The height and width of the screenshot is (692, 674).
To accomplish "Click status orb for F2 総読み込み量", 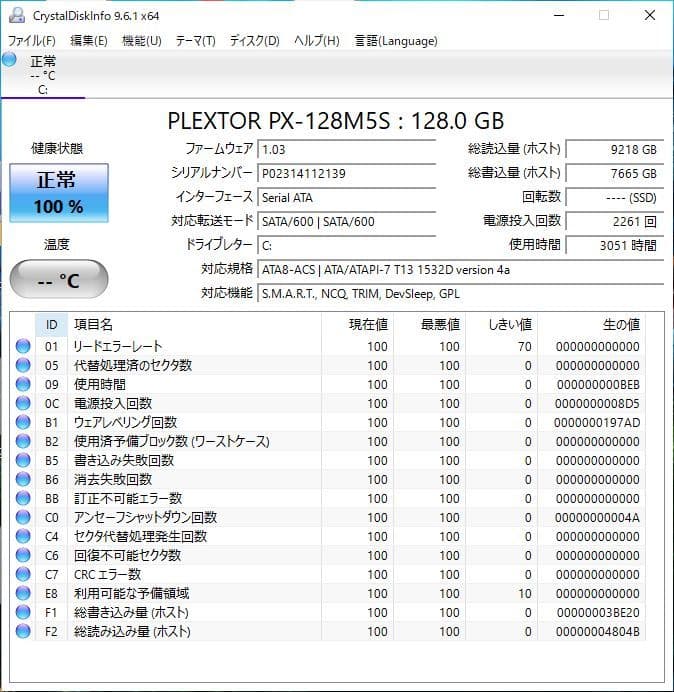I will (23, 631).
